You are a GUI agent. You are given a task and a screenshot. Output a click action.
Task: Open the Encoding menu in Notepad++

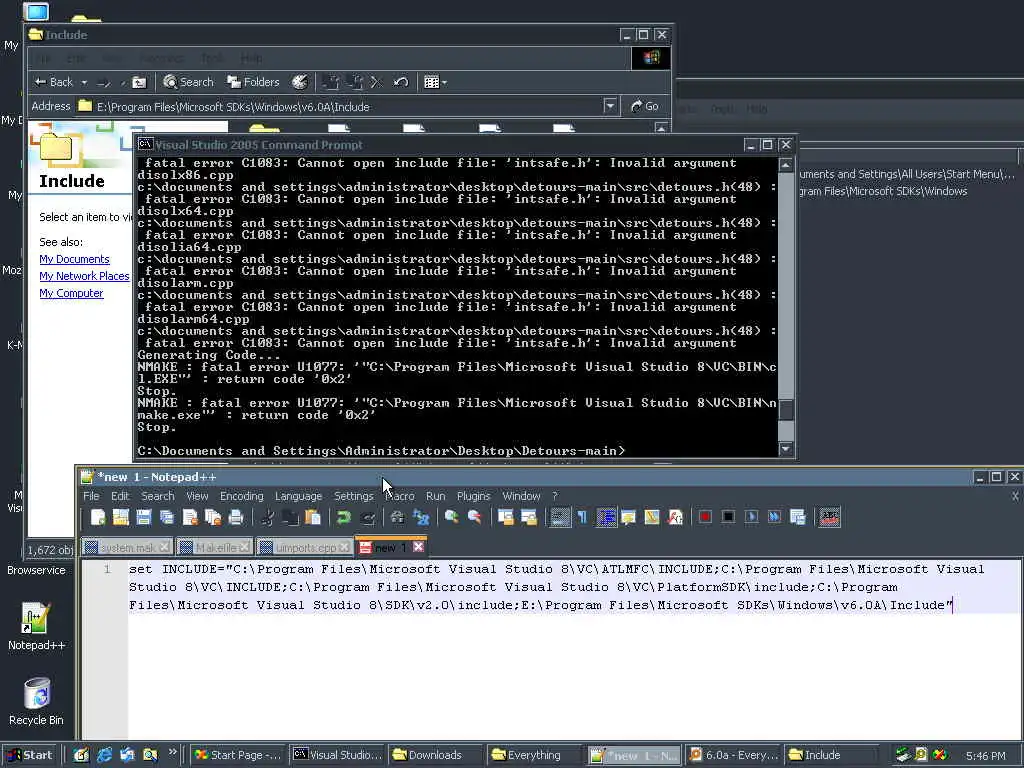242,496
